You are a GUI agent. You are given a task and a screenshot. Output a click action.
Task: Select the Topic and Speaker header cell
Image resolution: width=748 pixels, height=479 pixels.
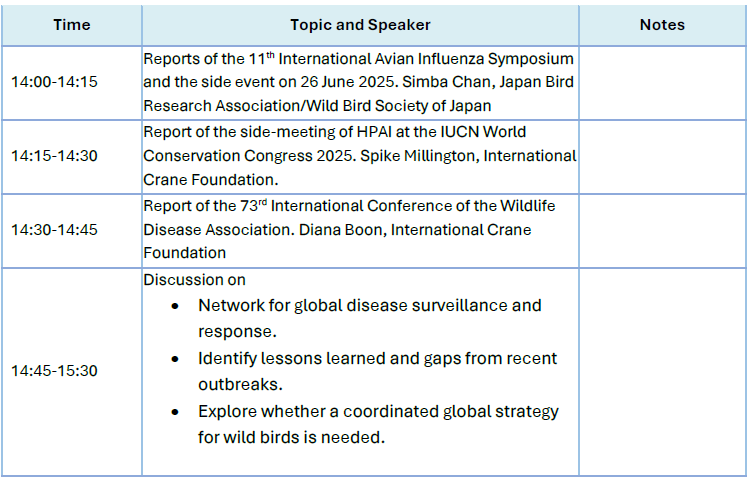360,24
